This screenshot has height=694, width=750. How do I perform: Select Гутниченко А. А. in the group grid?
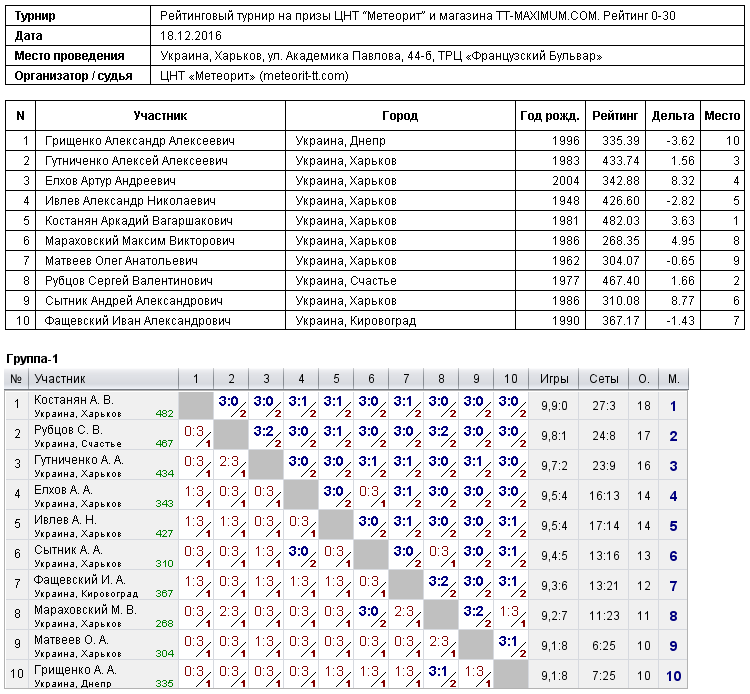(x=79, y=460)
